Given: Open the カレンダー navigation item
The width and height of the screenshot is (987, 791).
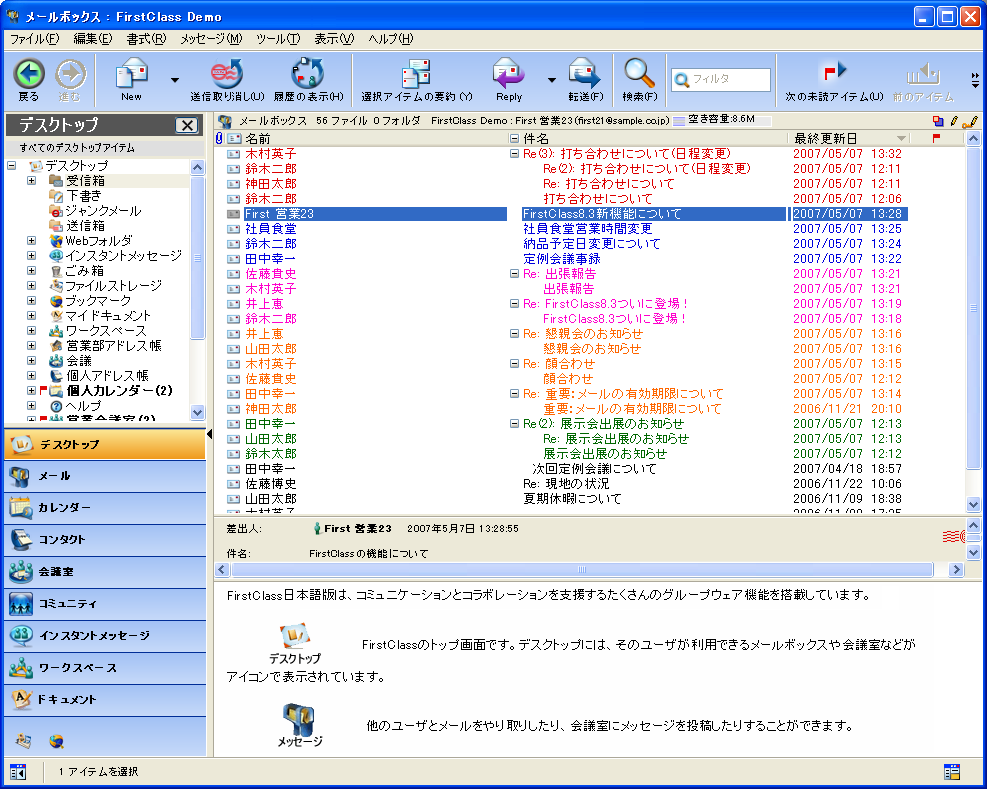Looking at the screenshot, I should tap(104, 508).
